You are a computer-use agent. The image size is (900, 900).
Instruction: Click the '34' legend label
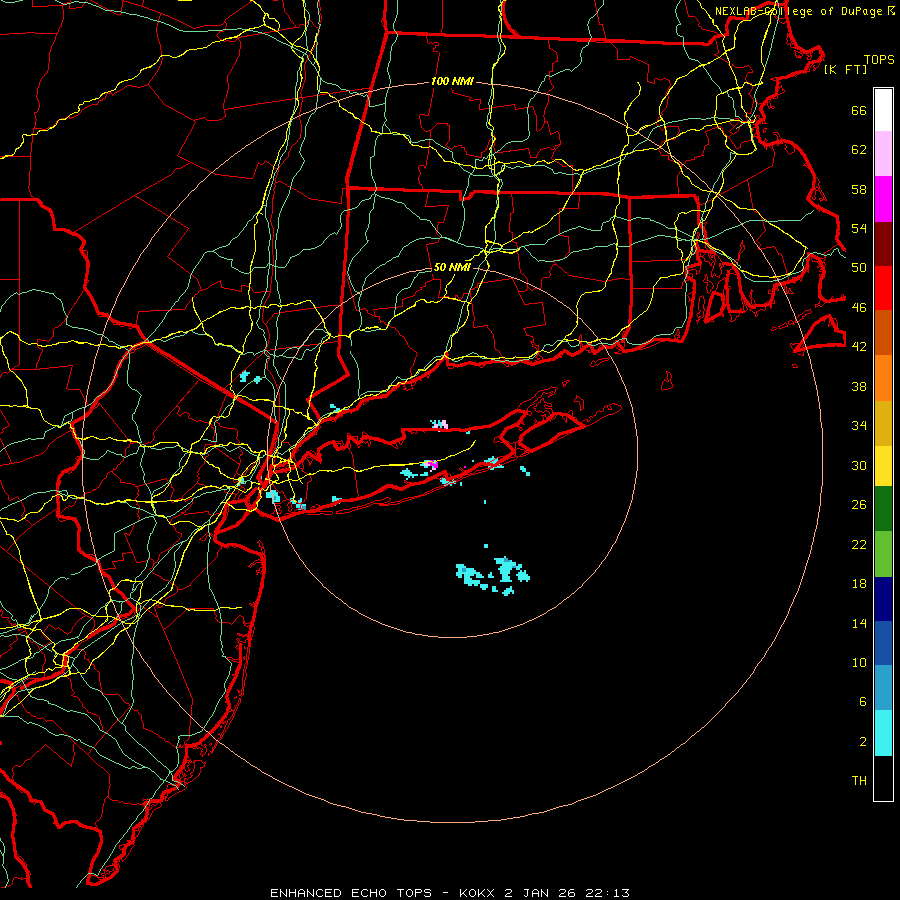coord(859,426)
